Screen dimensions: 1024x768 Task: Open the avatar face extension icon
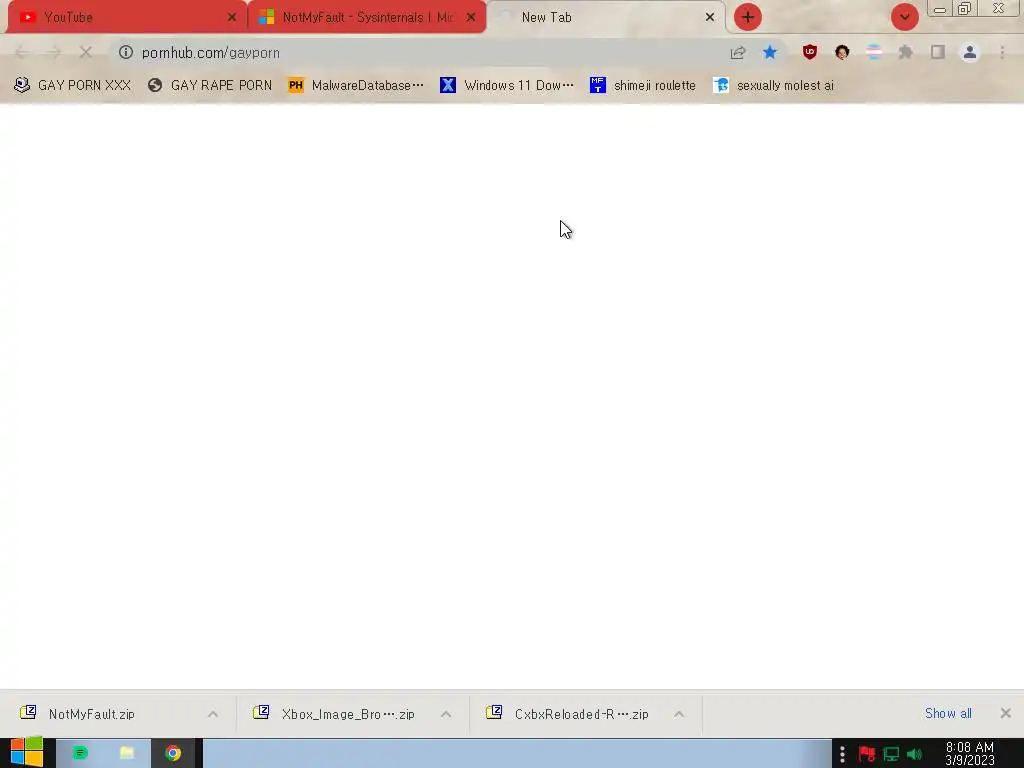click(842, 52)
